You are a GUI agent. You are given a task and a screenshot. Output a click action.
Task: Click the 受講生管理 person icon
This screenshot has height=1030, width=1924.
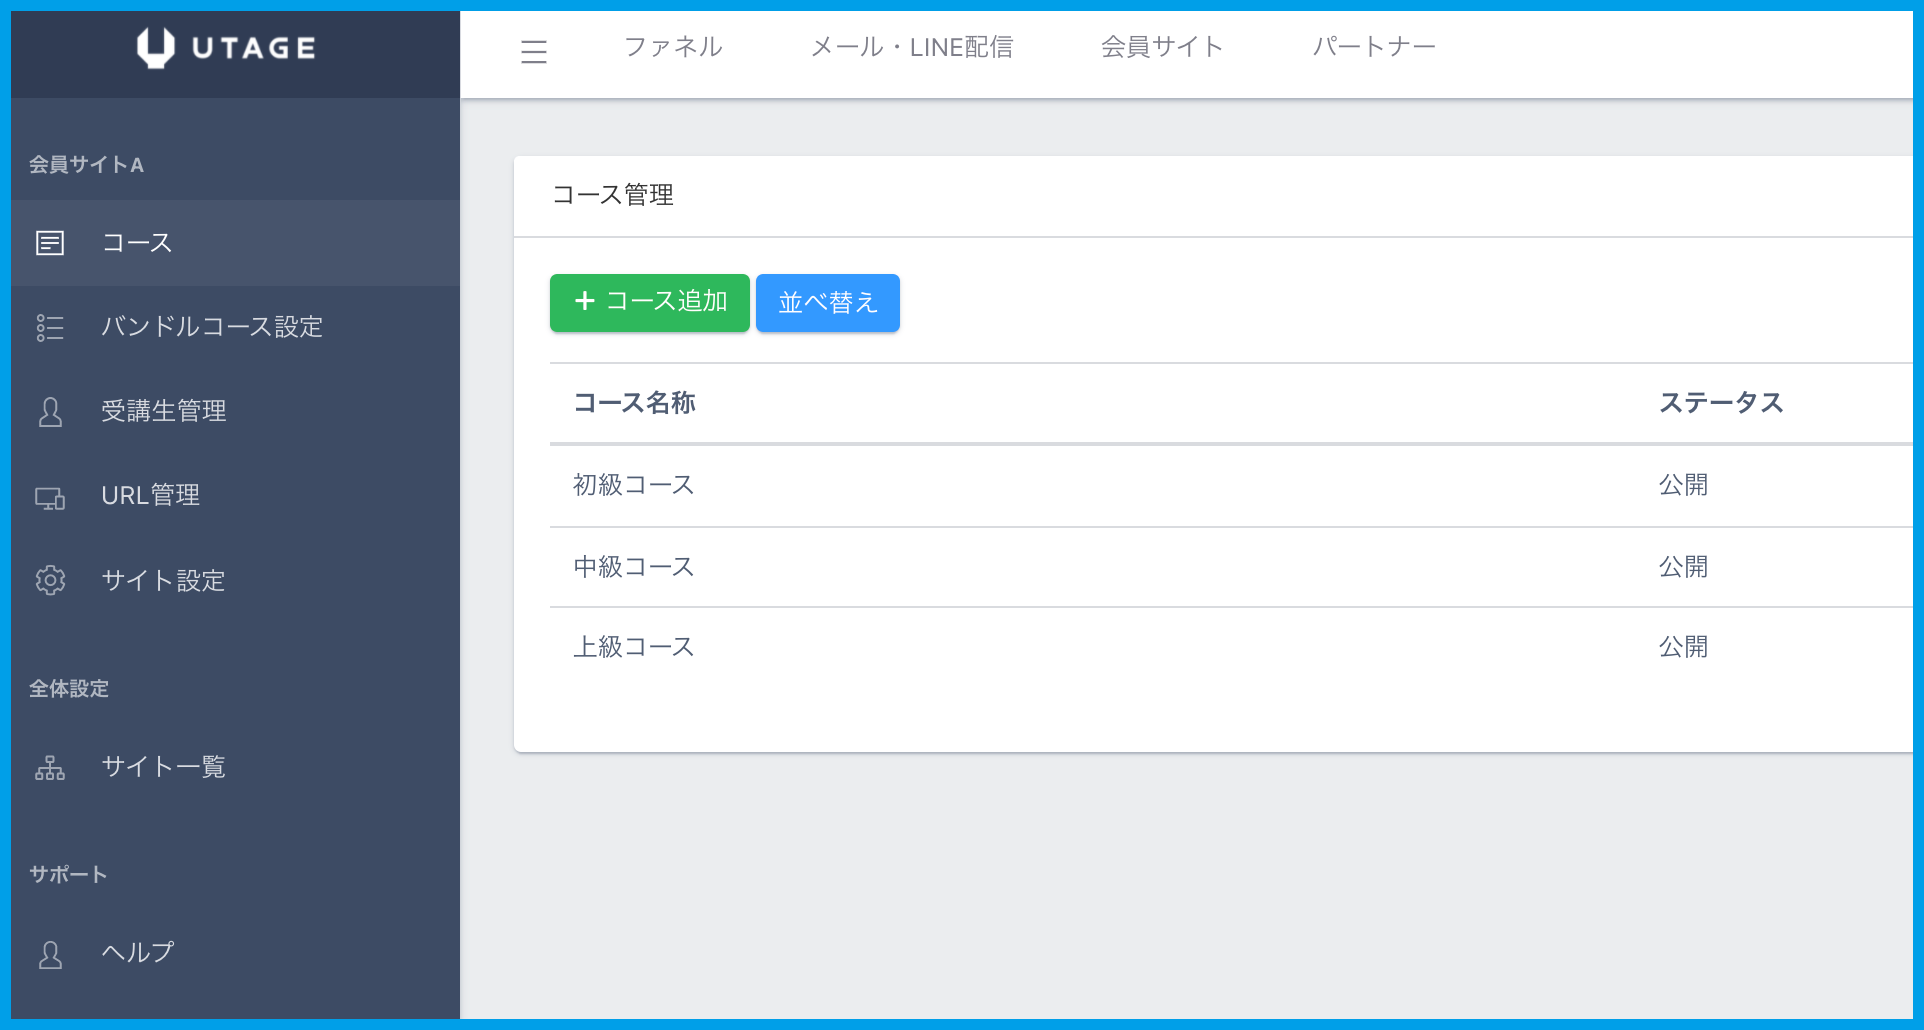(50, 412)
